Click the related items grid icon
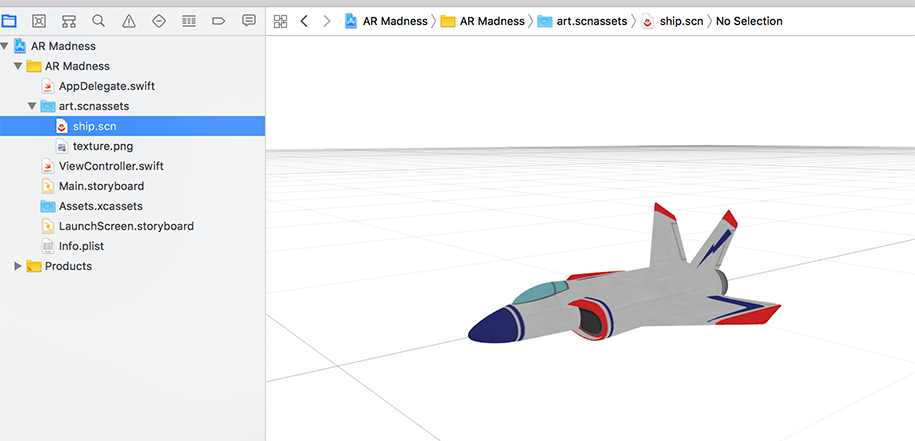The image size is (915, 441). pos(281,22)
